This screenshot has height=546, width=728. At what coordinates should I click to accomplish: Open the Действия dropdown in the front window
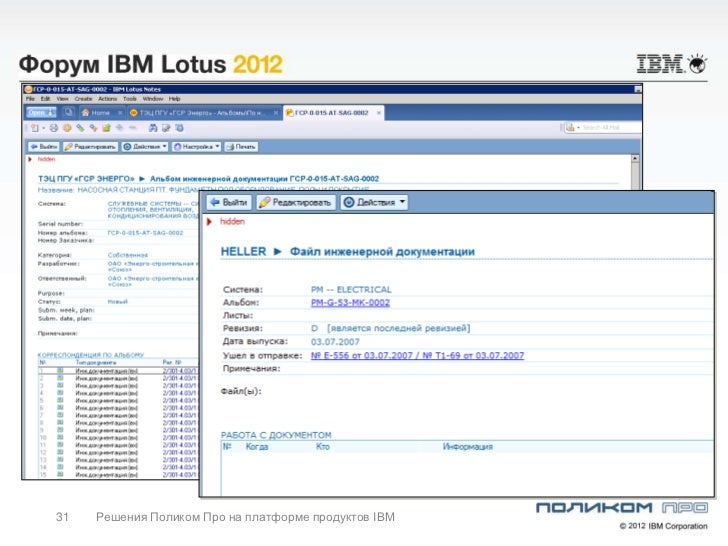pos(374,202)
